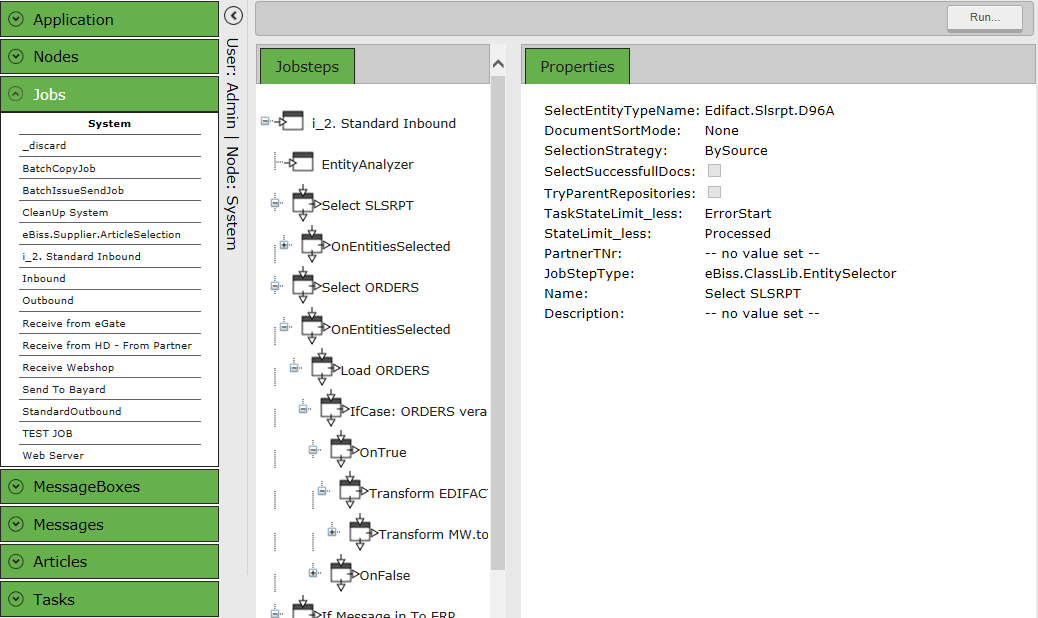Viewport: 1038px width, 618px height.
Task: Expand the MessageBoxes accordion section
Action: (109, 487)
